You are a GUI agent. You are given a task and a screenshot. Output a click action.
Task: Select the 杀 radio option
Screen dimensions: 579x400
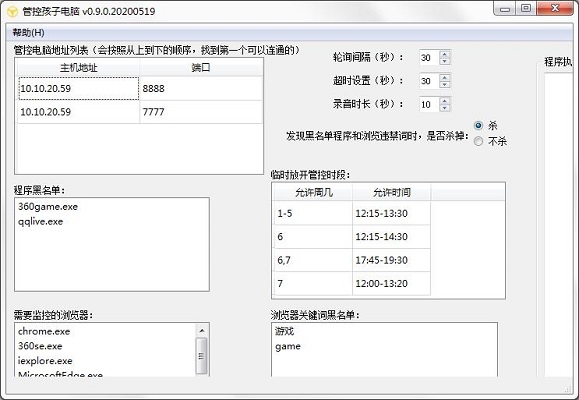pyautogui.click(x=479, y=126)
